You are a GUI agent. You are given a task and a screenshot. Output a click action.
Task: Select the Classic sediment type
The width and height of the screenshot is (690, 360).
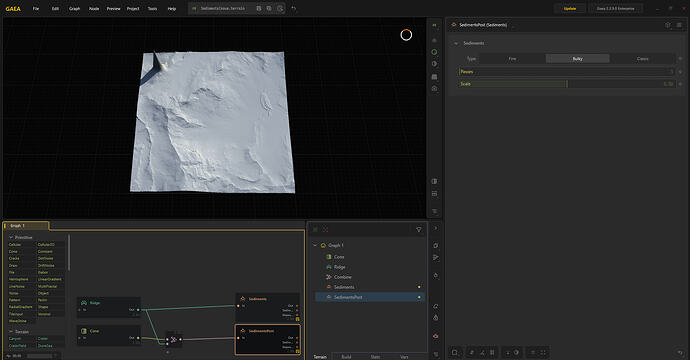coord(642,59)
